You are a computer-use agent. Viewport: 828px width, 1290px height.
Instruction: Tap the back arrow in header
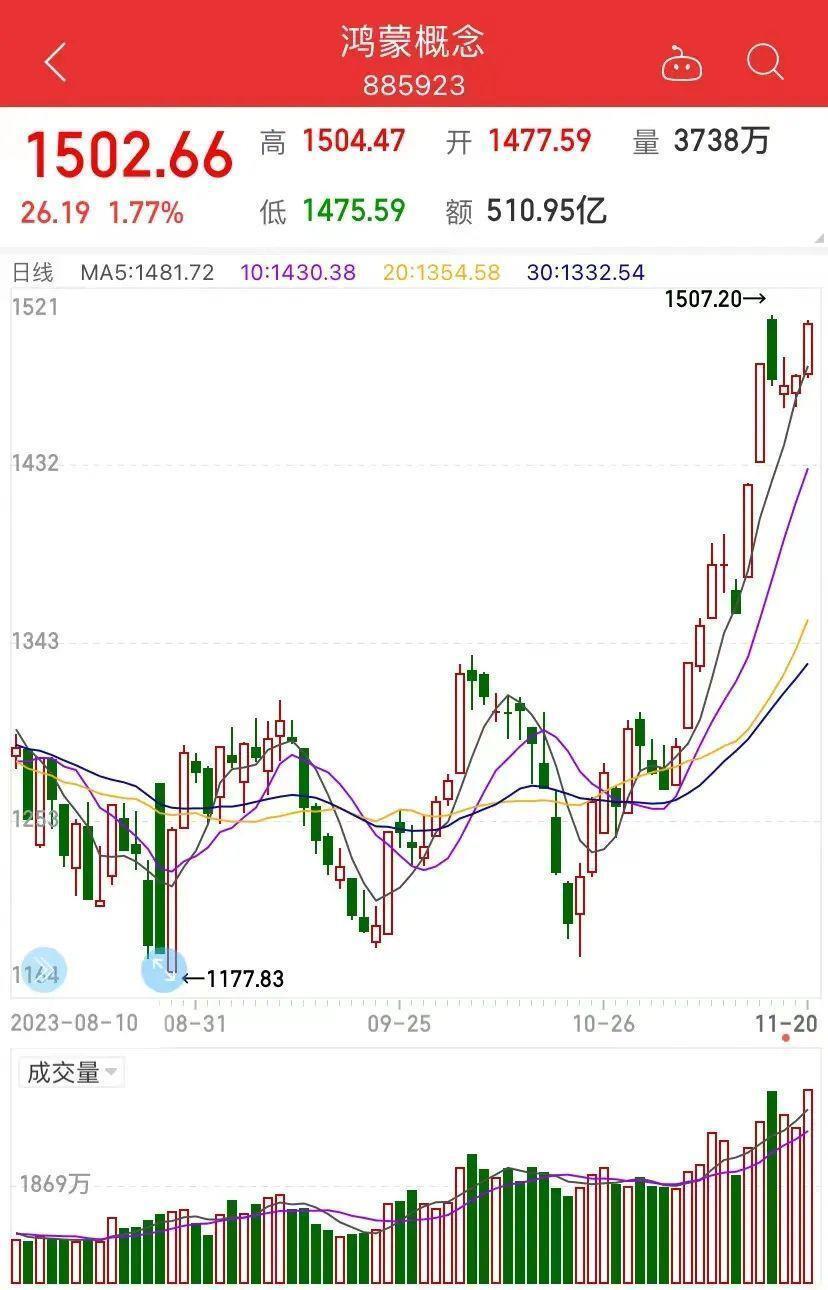pyautogui.click(x=55, y=62)
